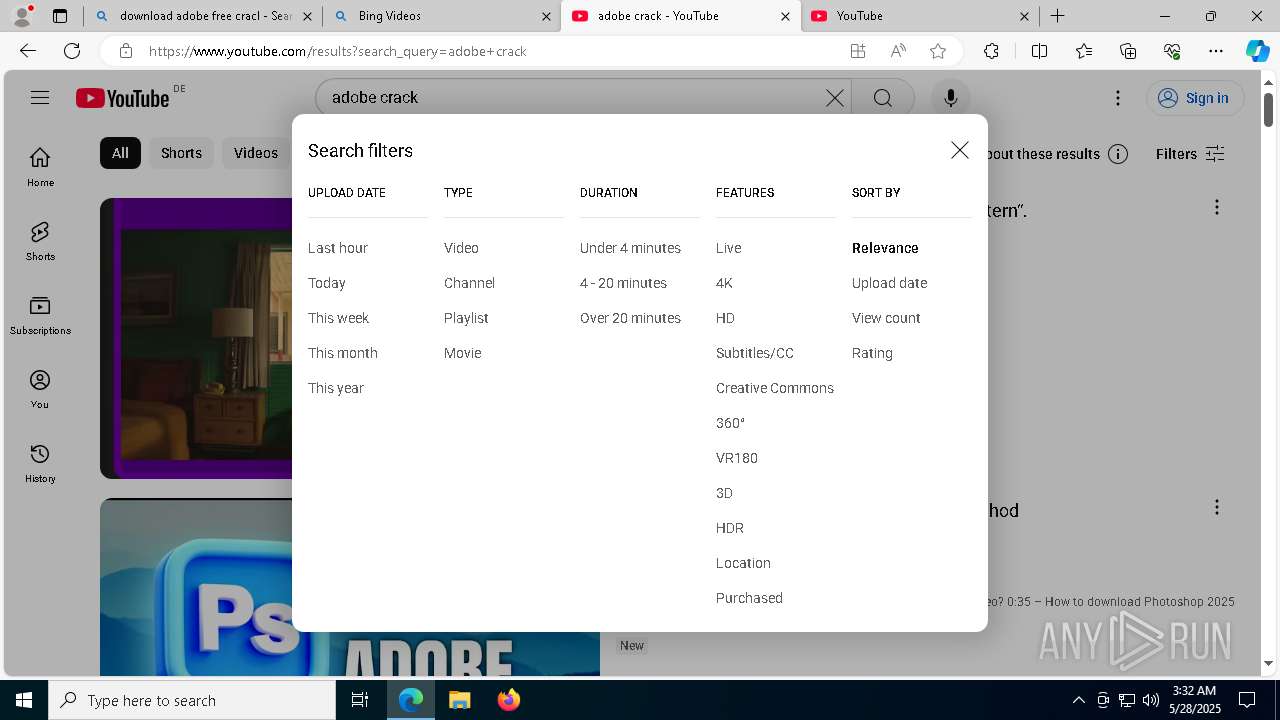Viewport: 1280px width, 720px height.
Task: Choose duration '4 - 20 minutes'
Action: (623, 283)
